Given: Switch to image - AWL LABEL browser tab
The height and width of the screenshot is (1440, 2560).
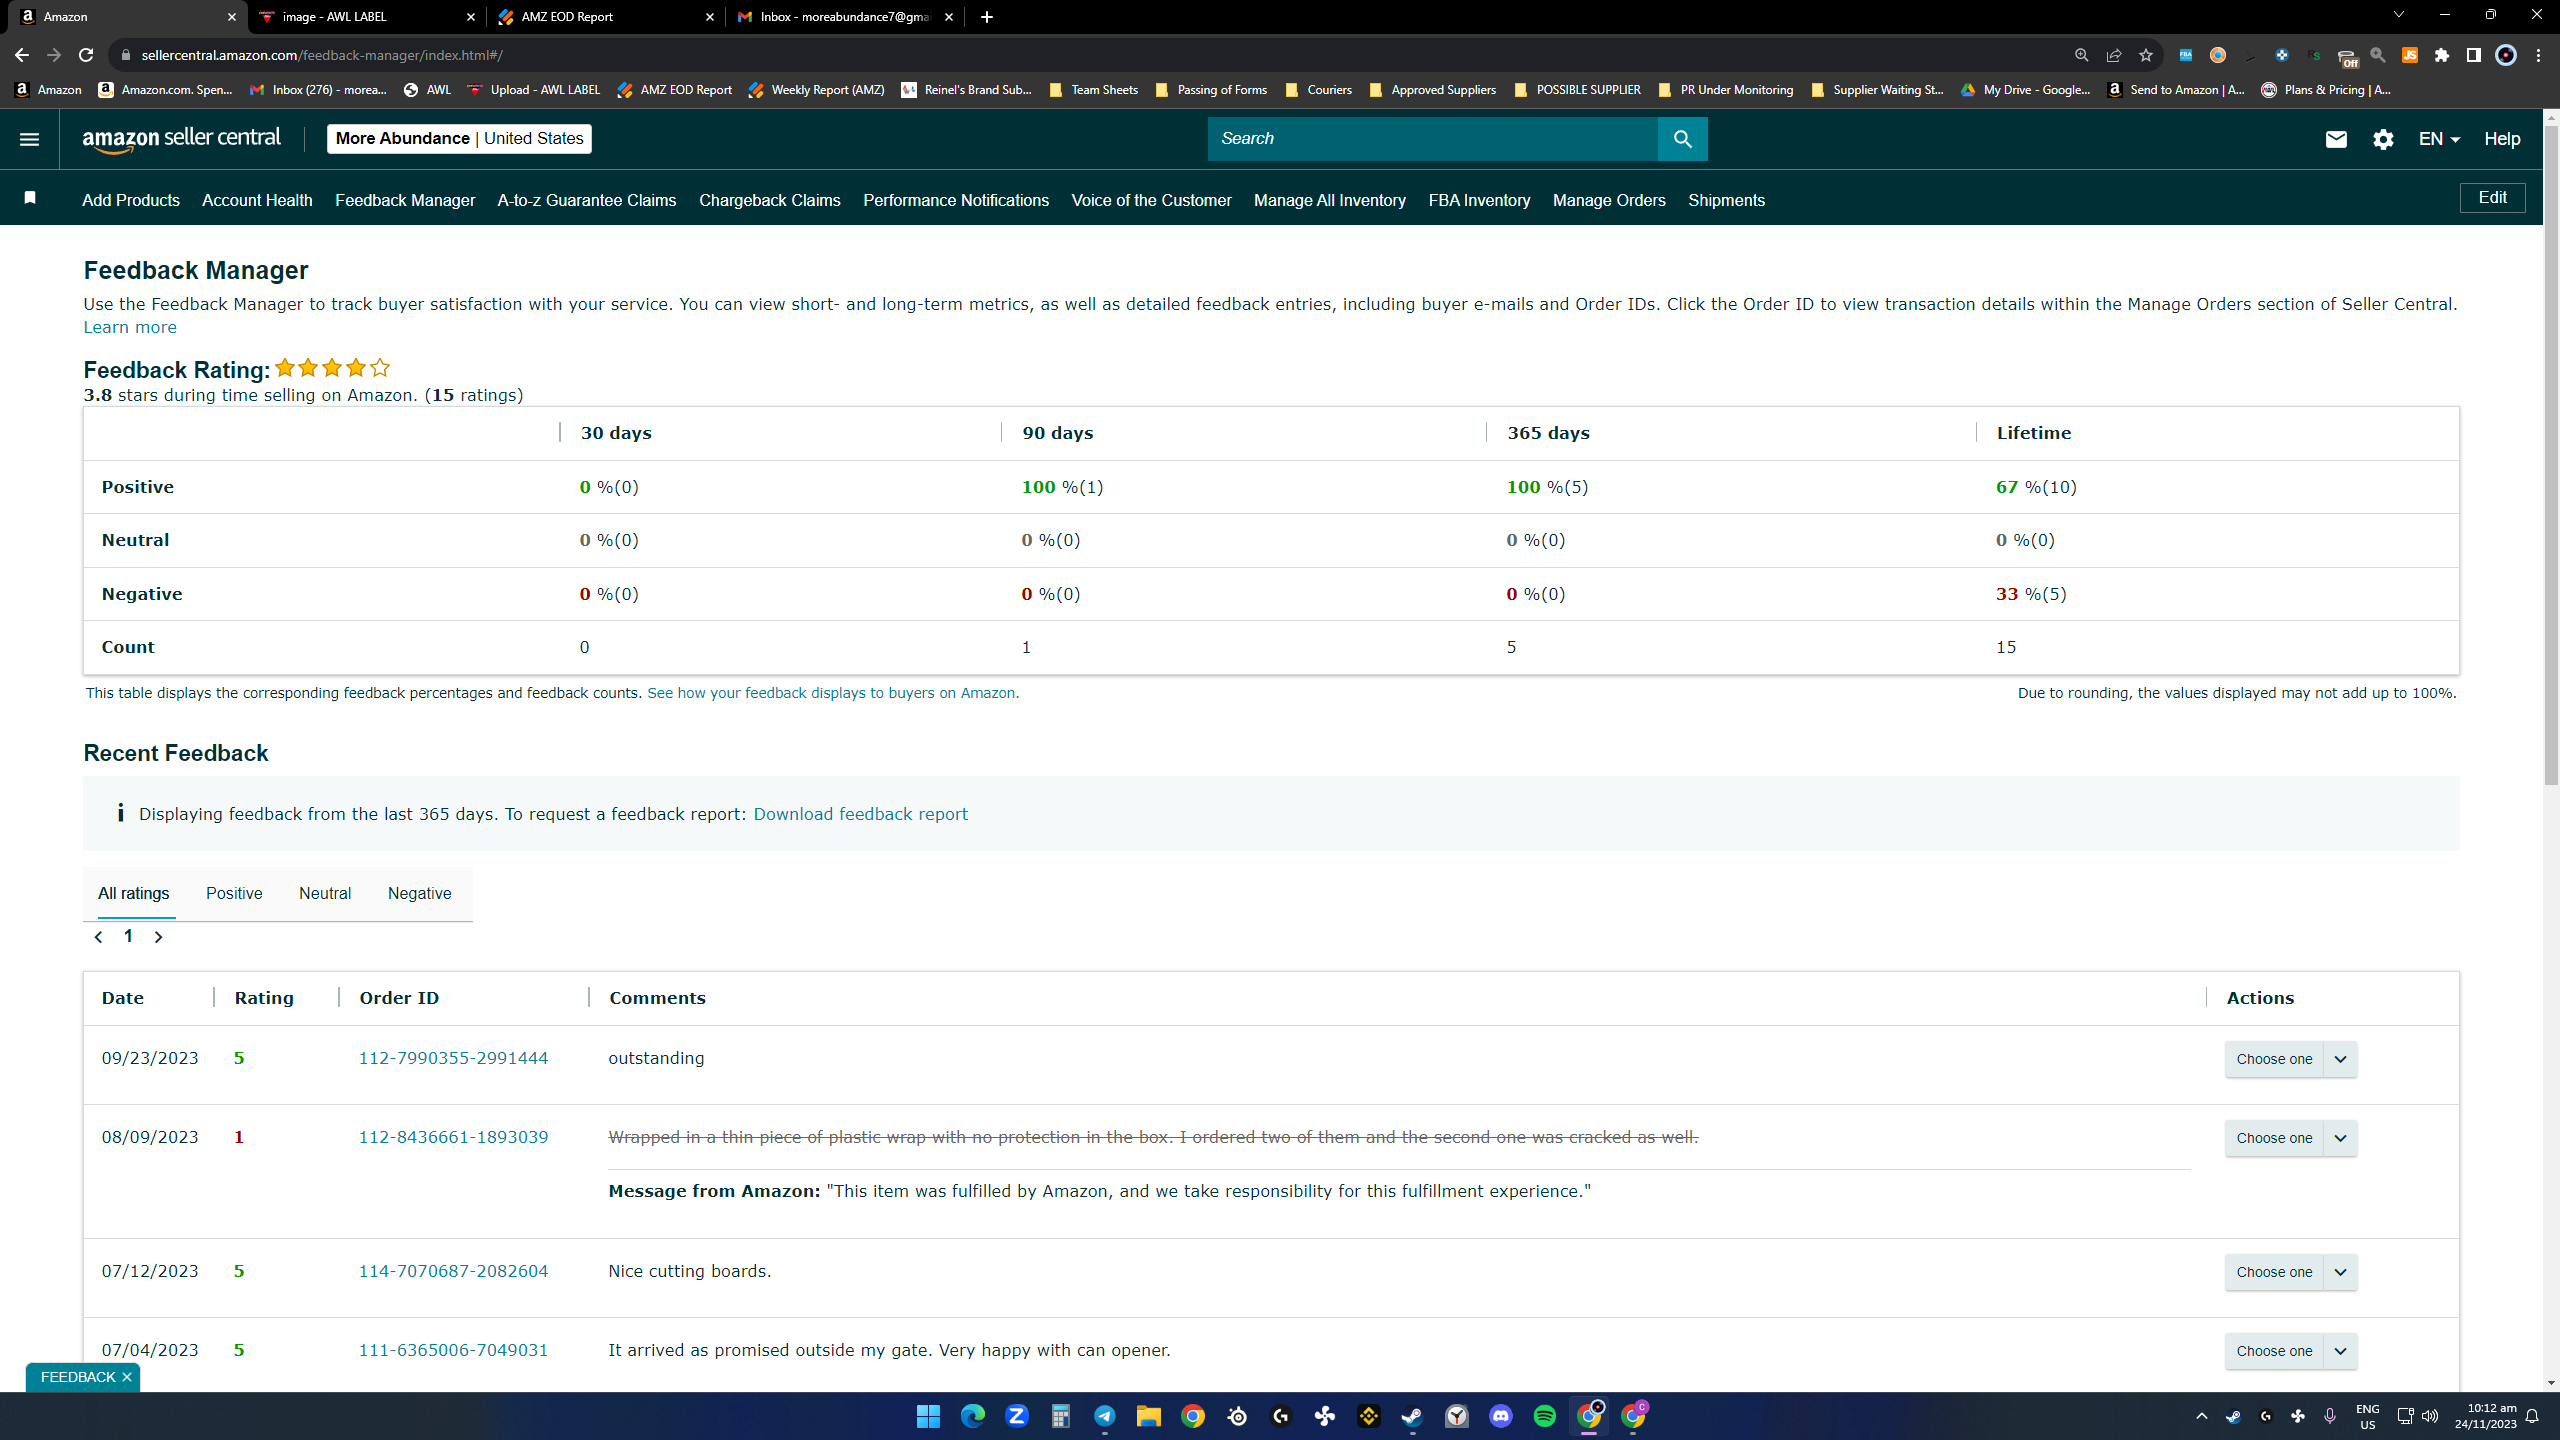Looking at the screenshot, I should (367, 17).
